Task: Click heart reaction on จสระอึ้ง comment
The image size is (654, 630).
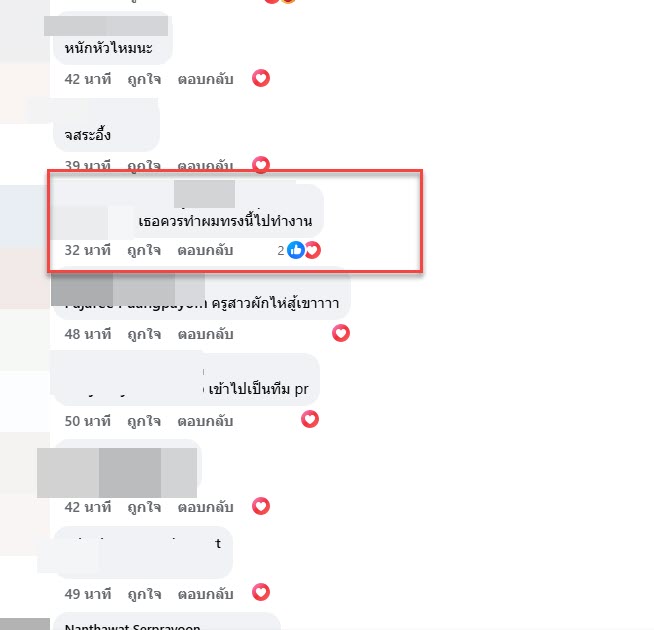Action: point(261,164)
